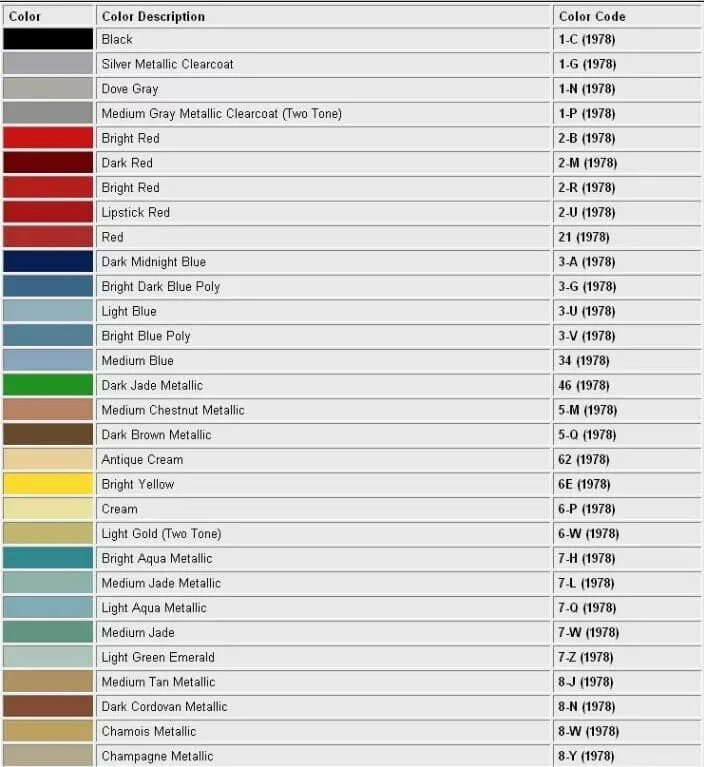704x767 pixels.
Task: Click the Chamois Metallic swatch
Action: click(48, 731)
